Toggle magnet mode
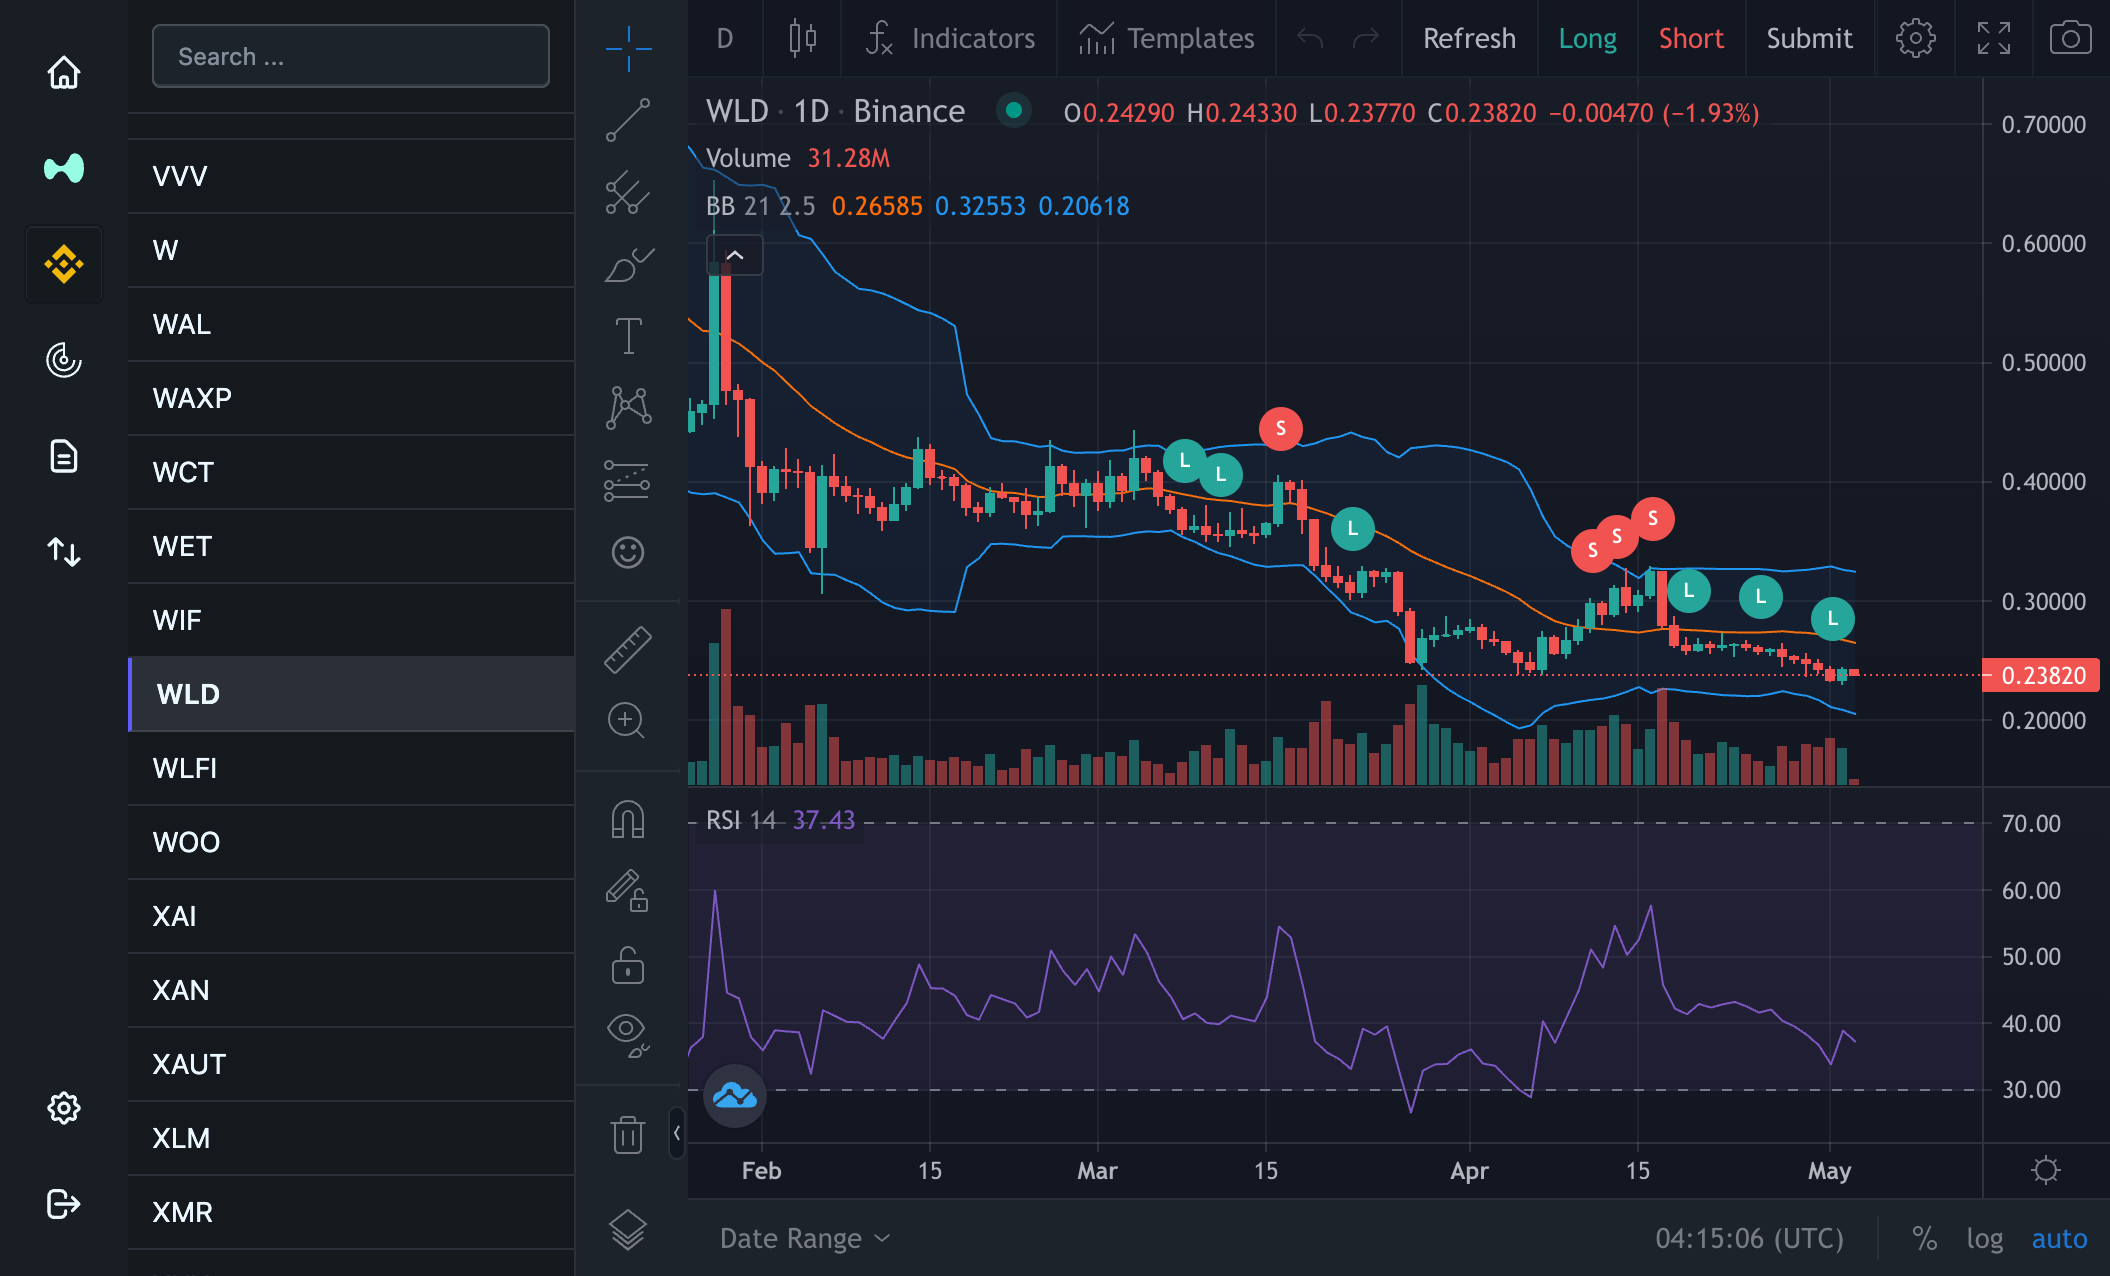Image resolution: width=2110 pixels, height=1276 pixels. click(x=628, y=820)
